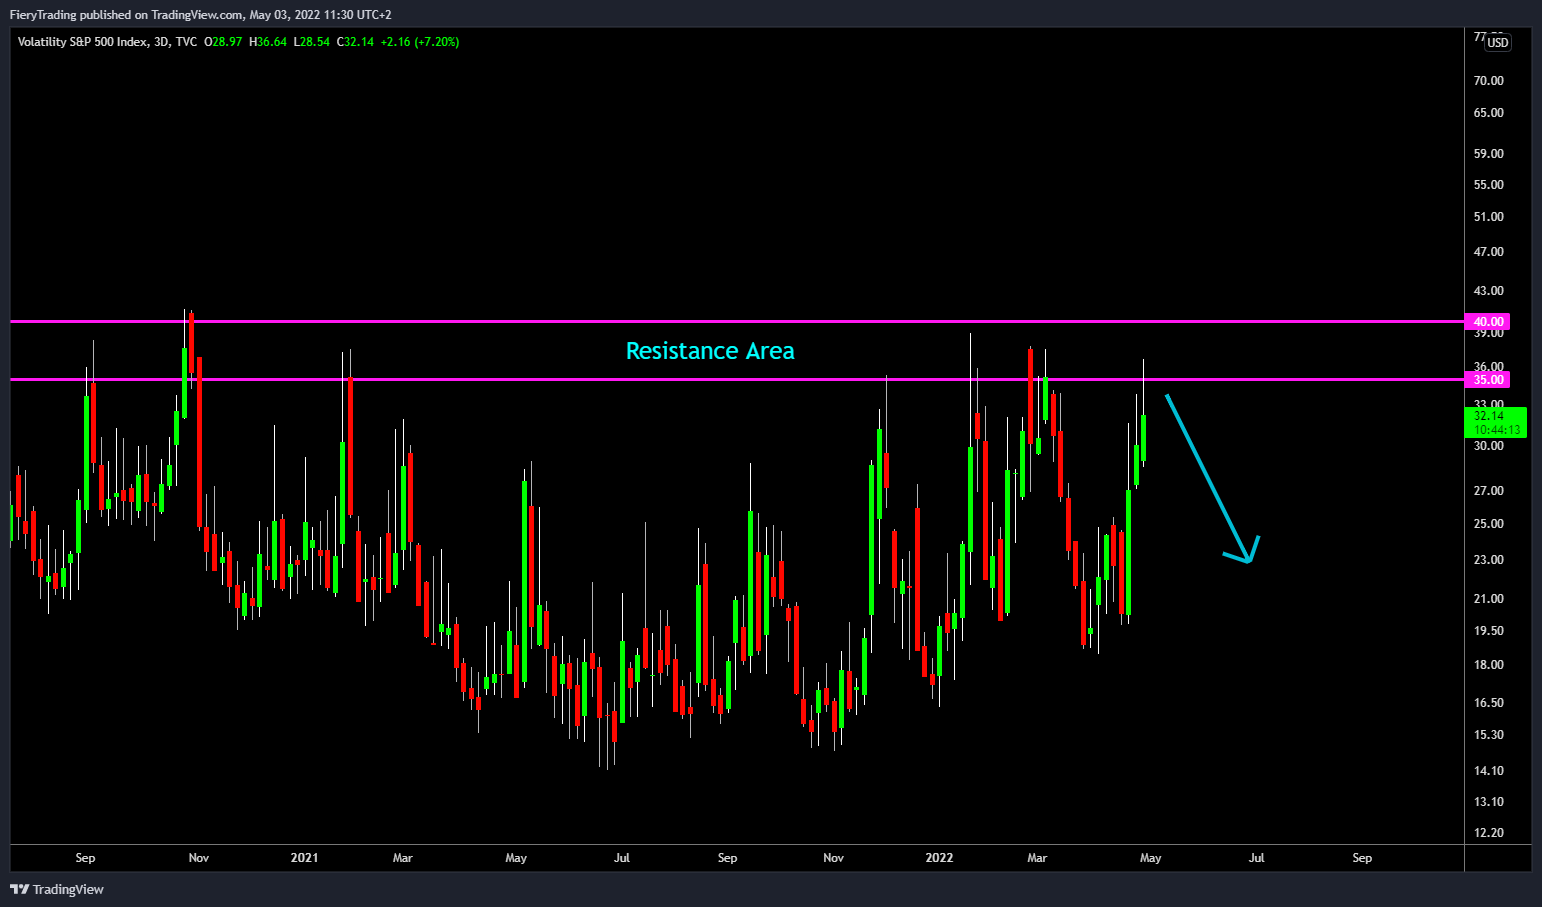
Task: Click the 16.50 price axis label
Action: coord(1489,703)
